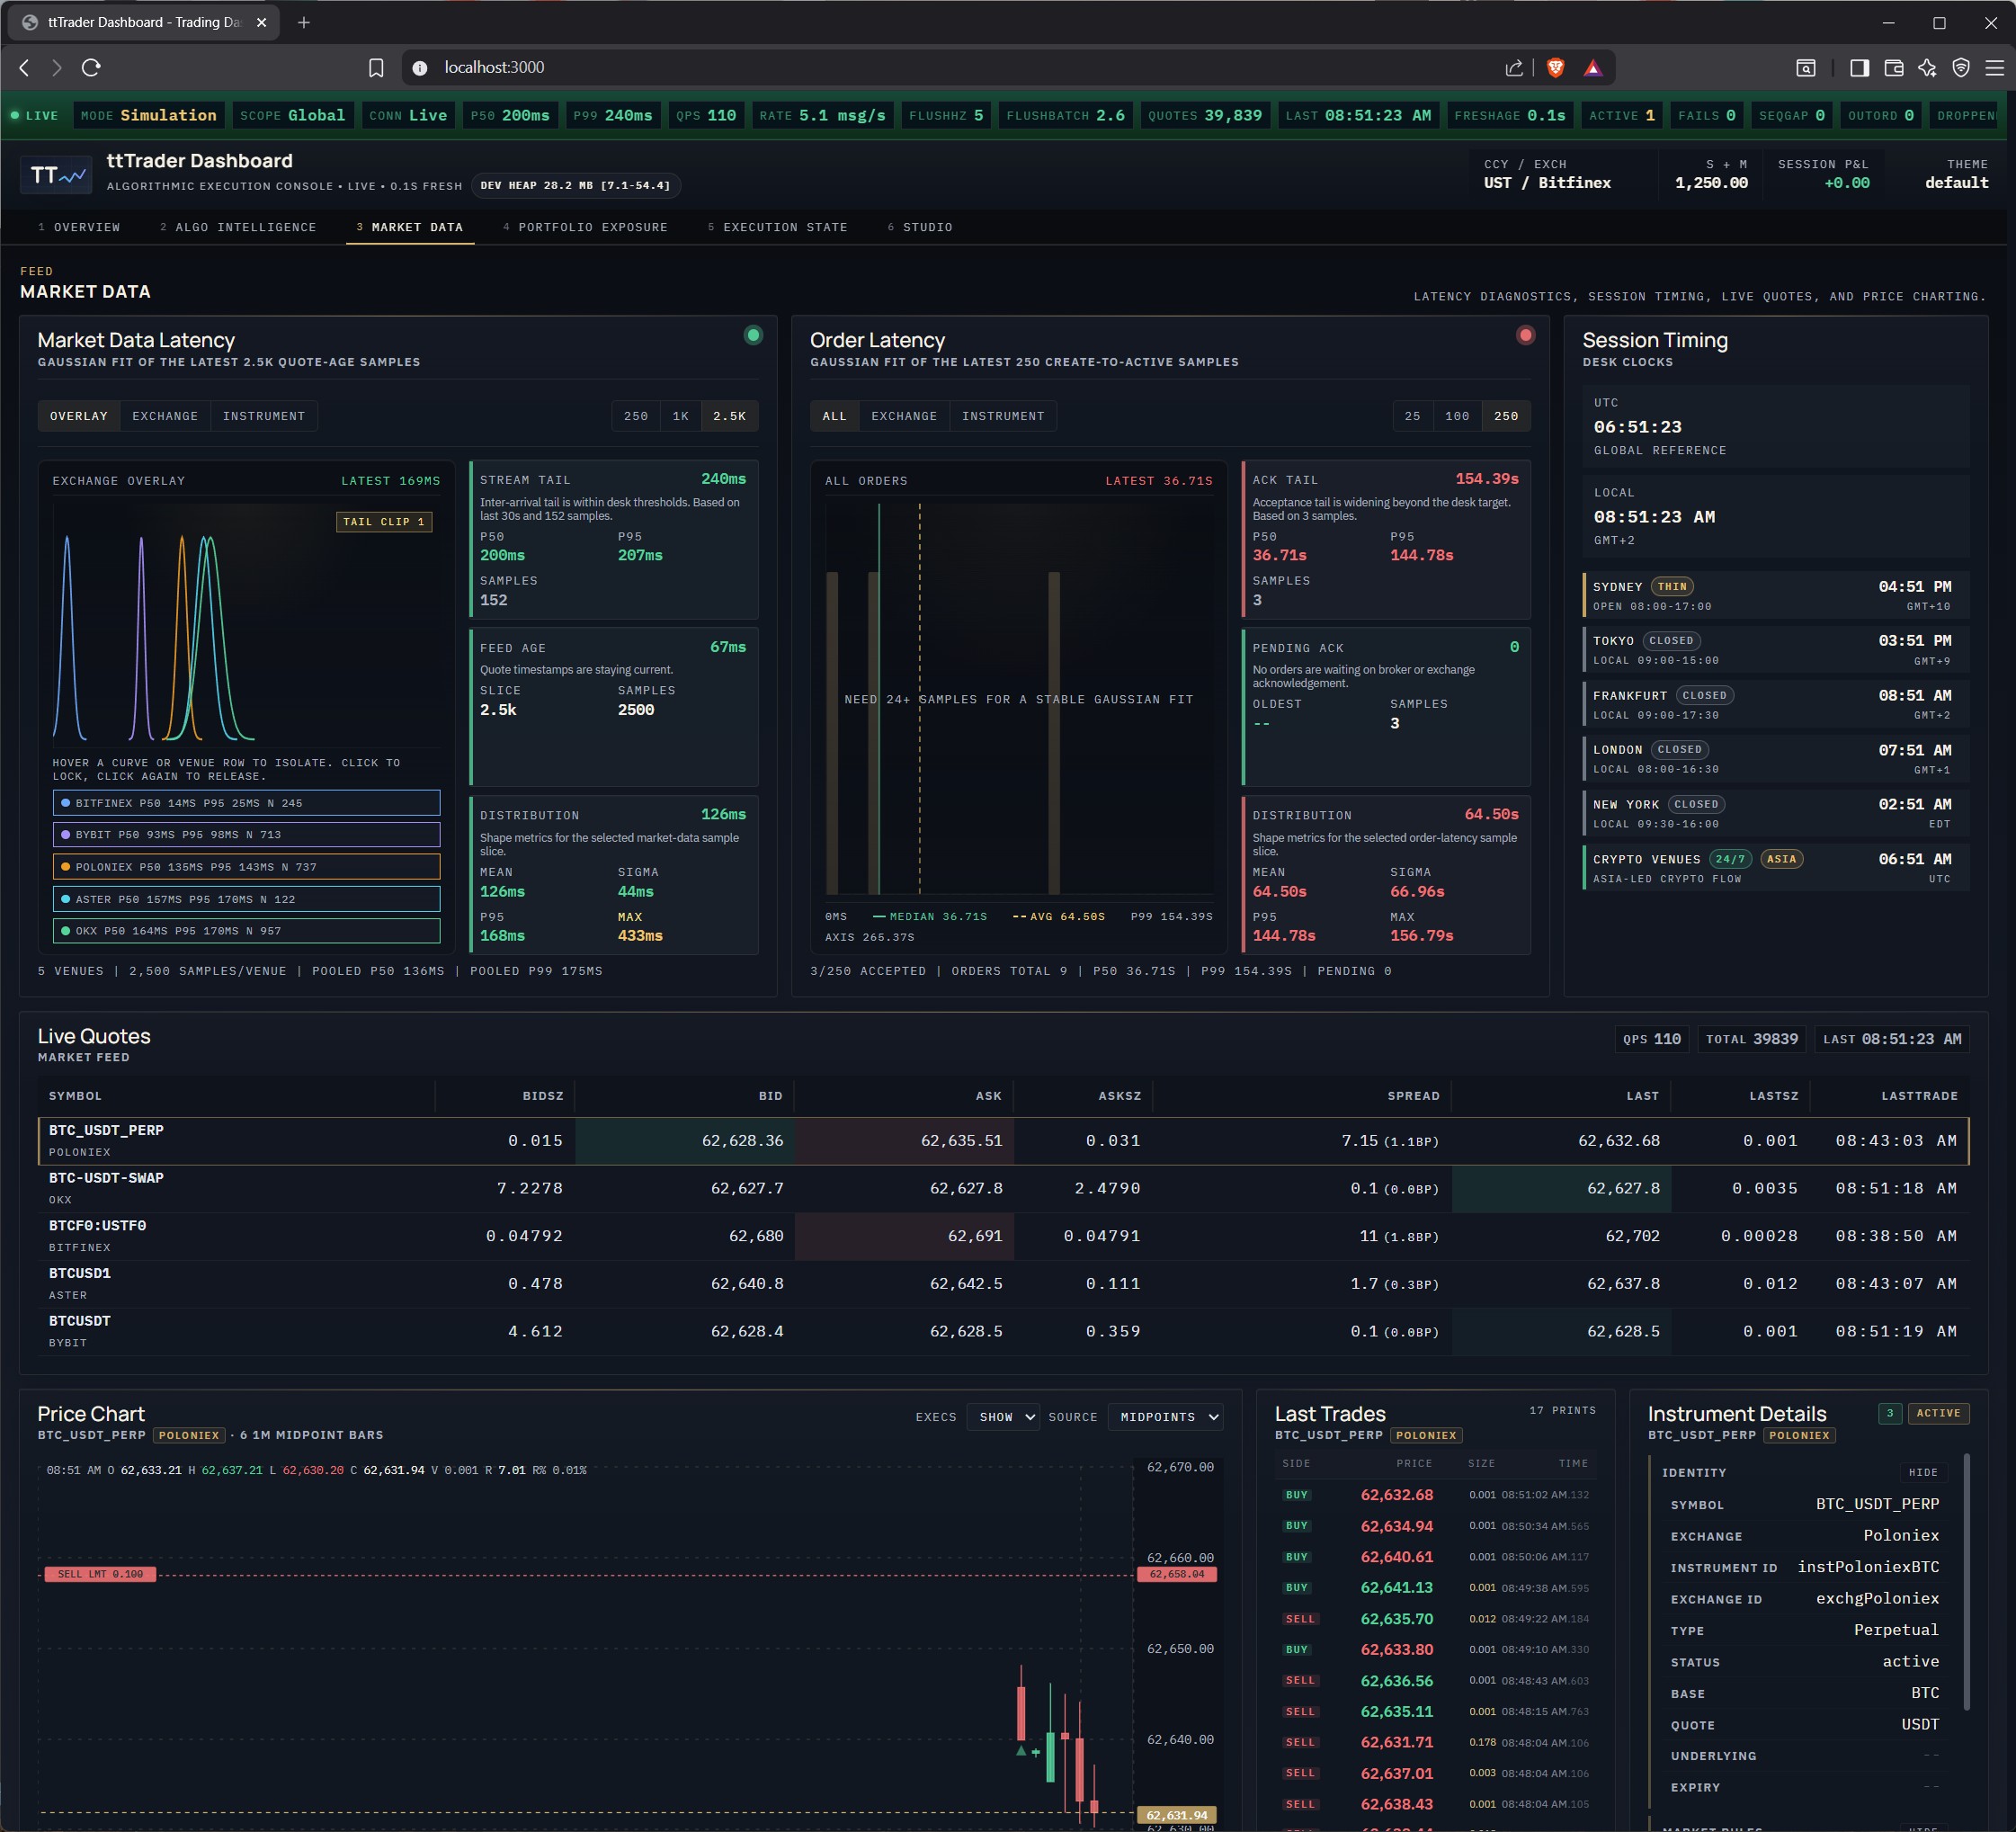Open the browser hamburger menu
The width and height of the screenshot is (2016, 1832).
pyautogui.click(x=1994, y=67)
